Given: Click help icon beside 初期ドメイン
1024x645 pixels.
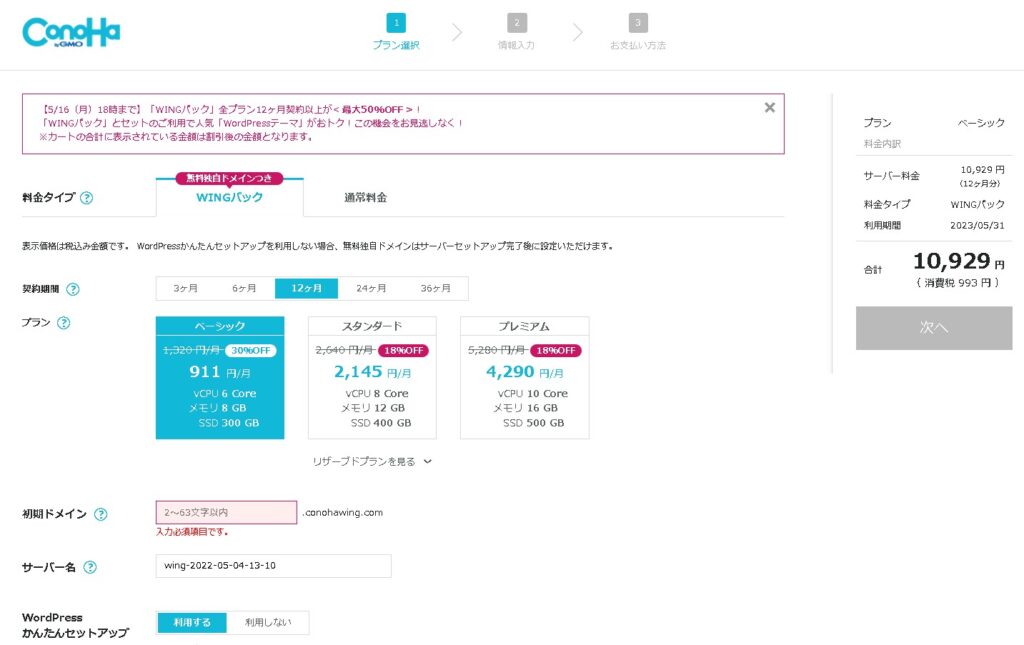Looking at the screenshot, I should (100, 514).
